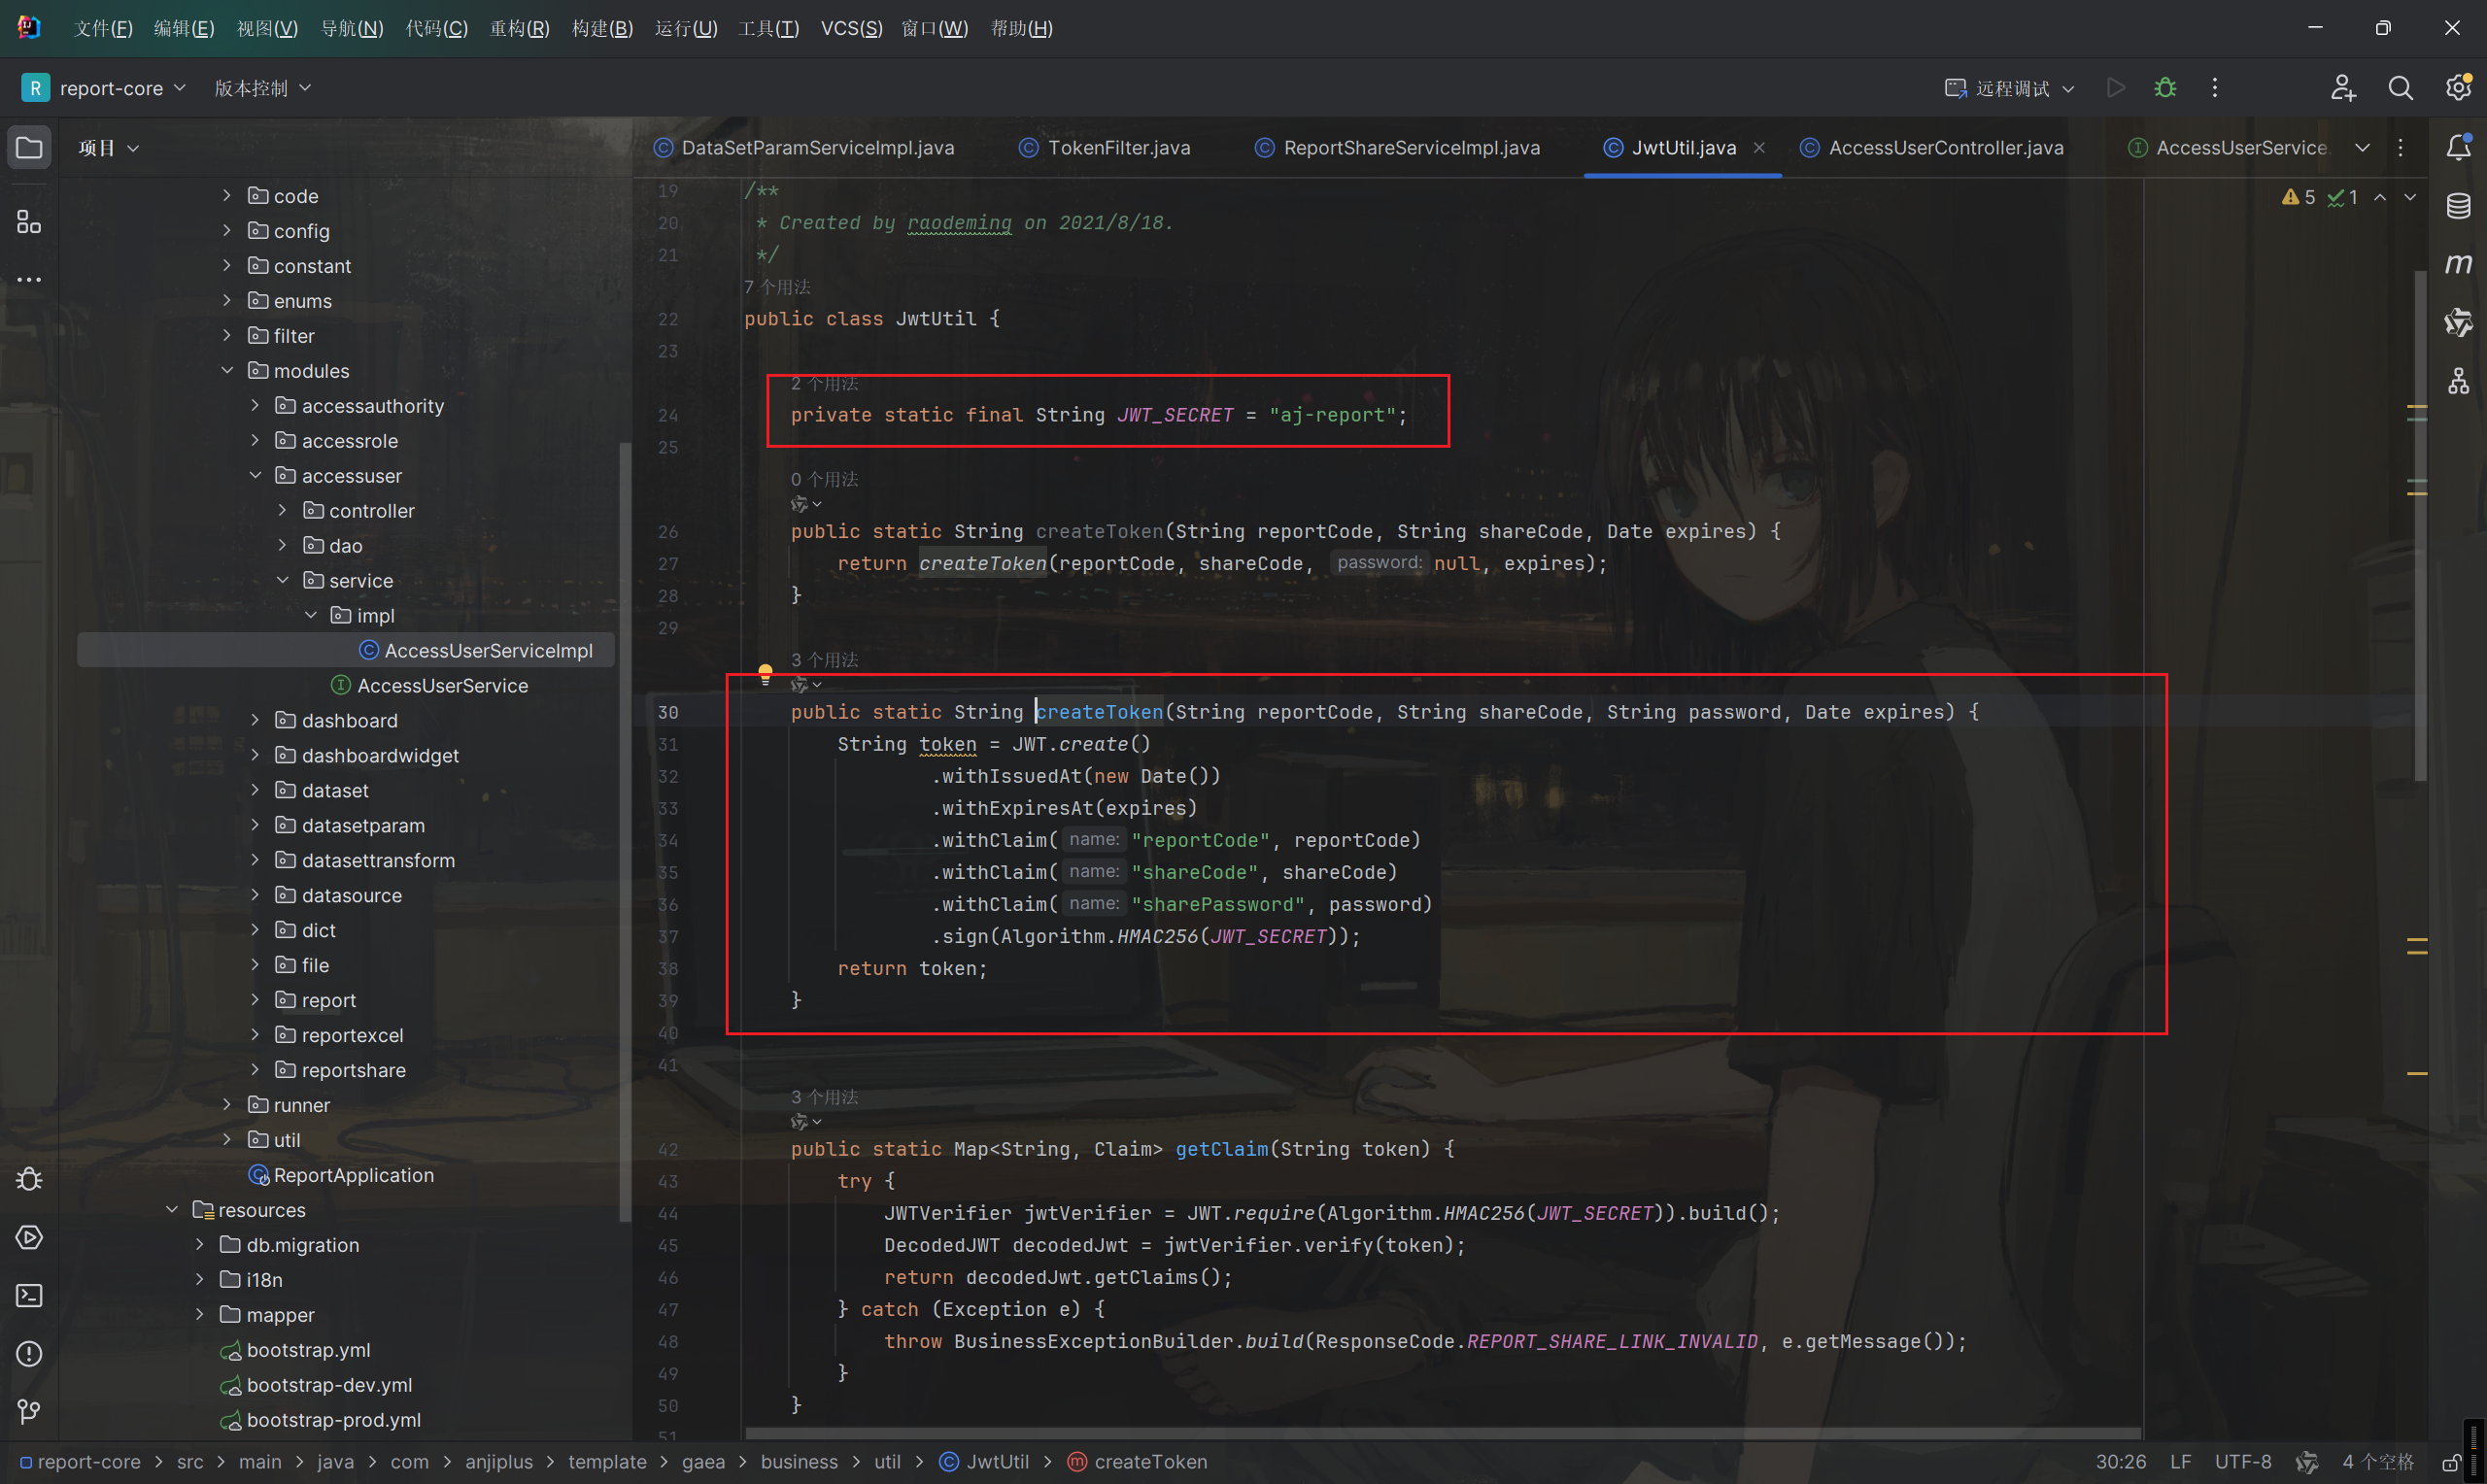Open the 远程调试 run configuration dropdown

pyautogui.click(x=2010, y=88)
